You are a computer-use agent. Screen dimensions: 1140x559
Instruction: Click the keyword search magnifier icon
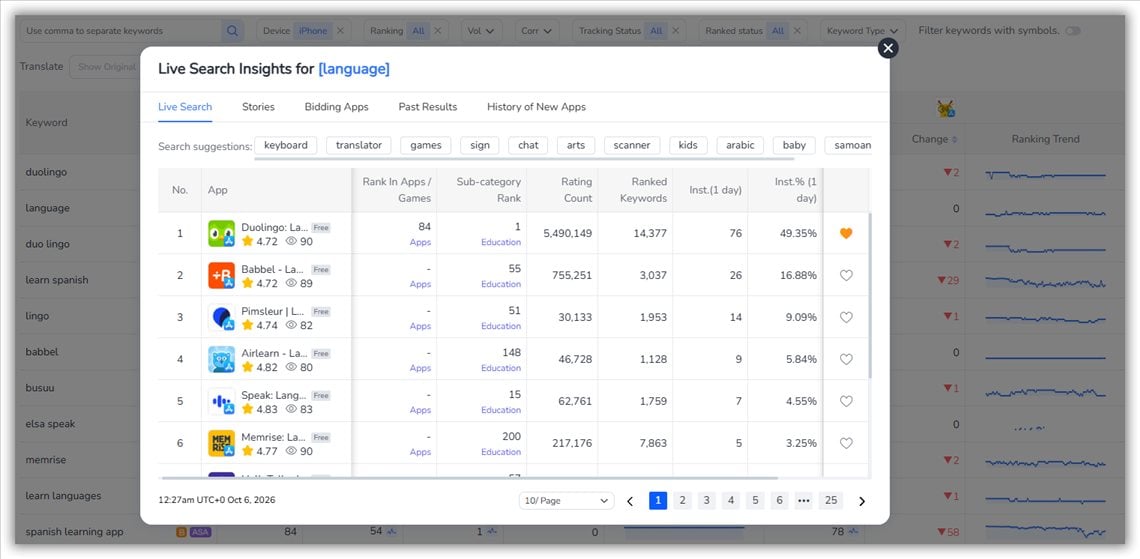[x=232, y=31]
